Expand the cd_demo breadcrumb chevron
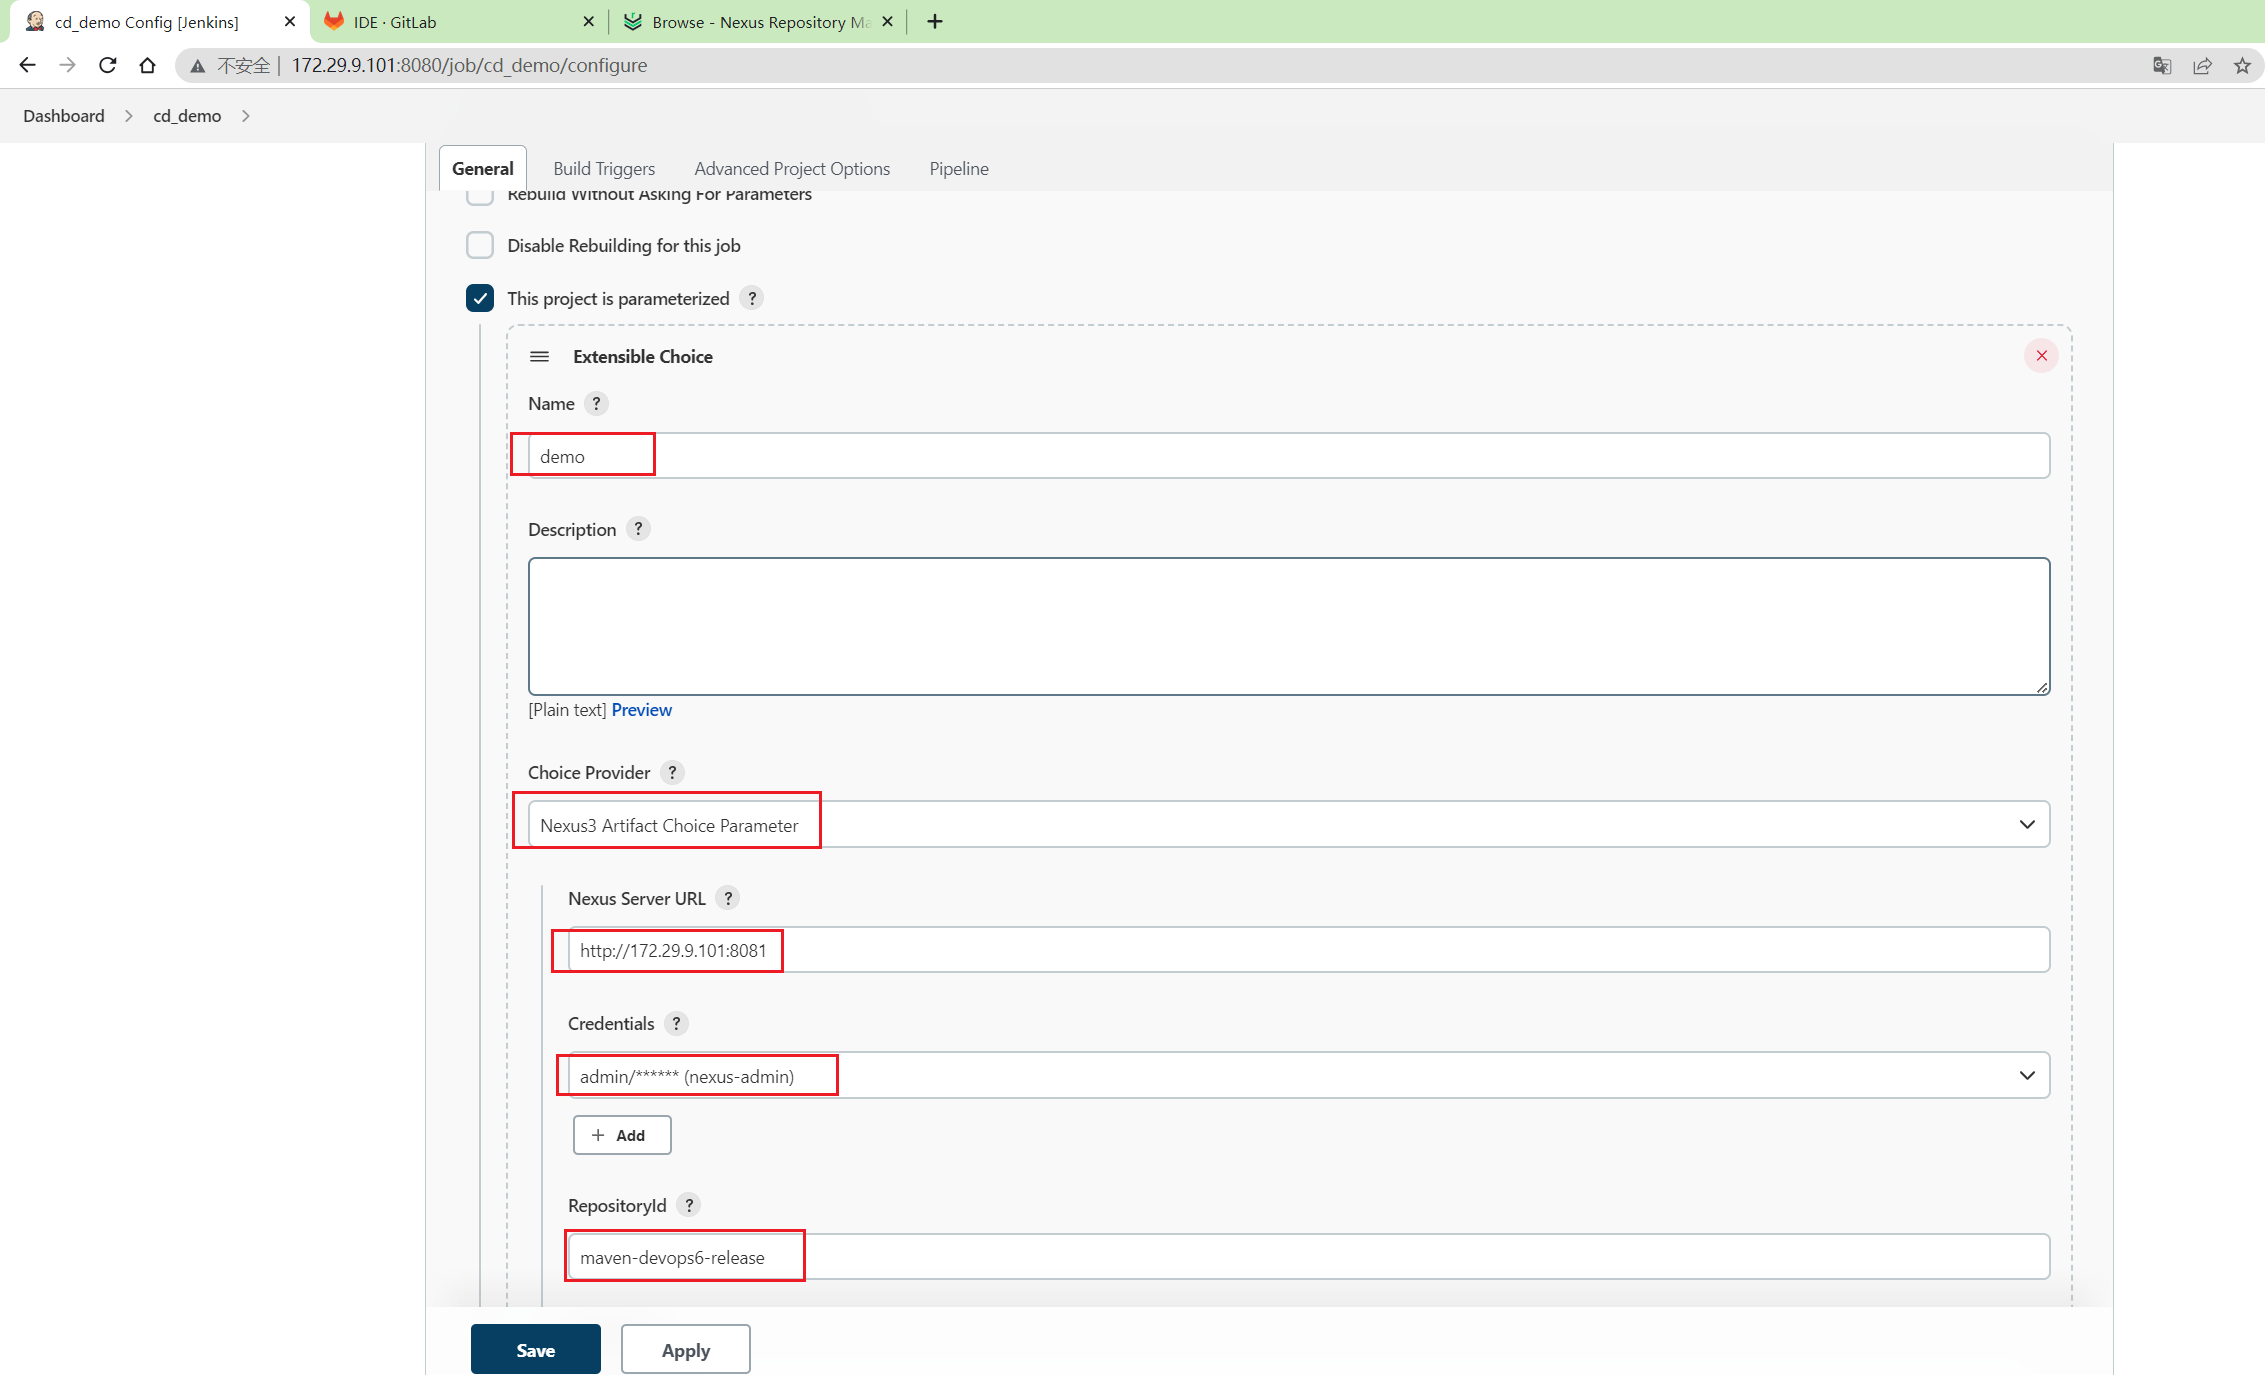This screenshot has width=2265, height=1375. click(x=245, y=116)
